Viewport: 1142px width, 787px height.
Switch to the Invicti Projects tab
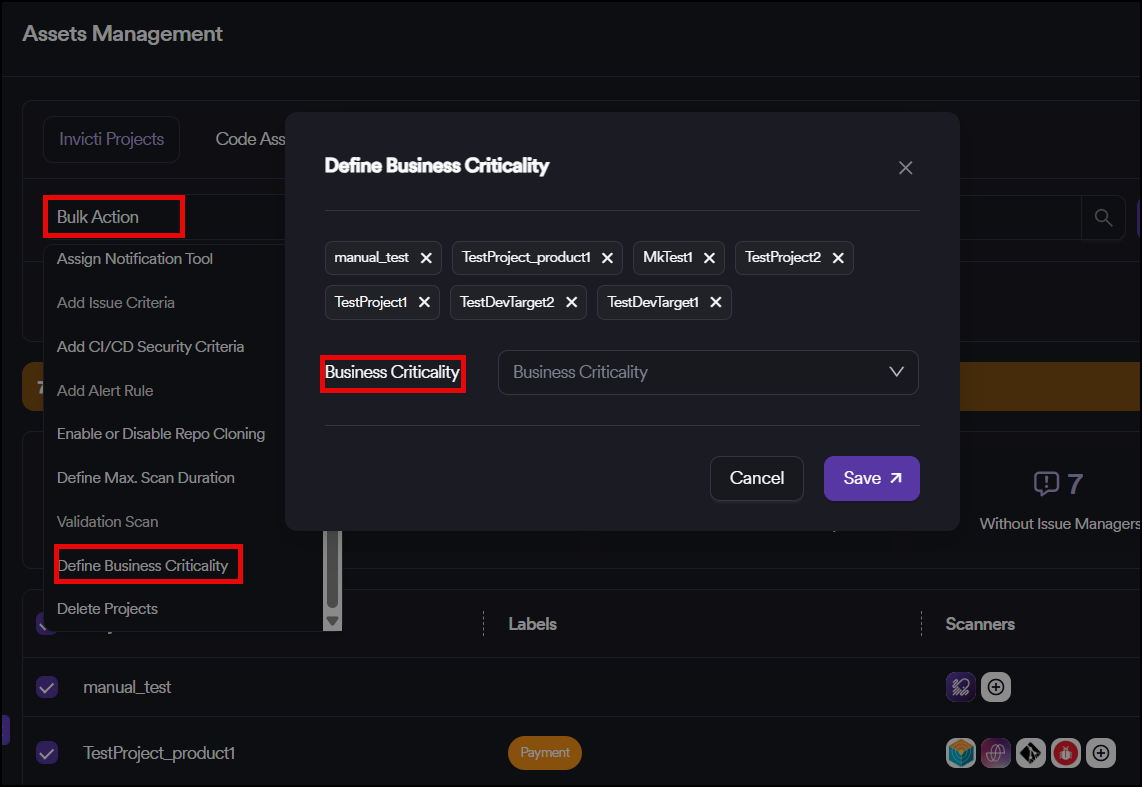(x=111, y=139)
